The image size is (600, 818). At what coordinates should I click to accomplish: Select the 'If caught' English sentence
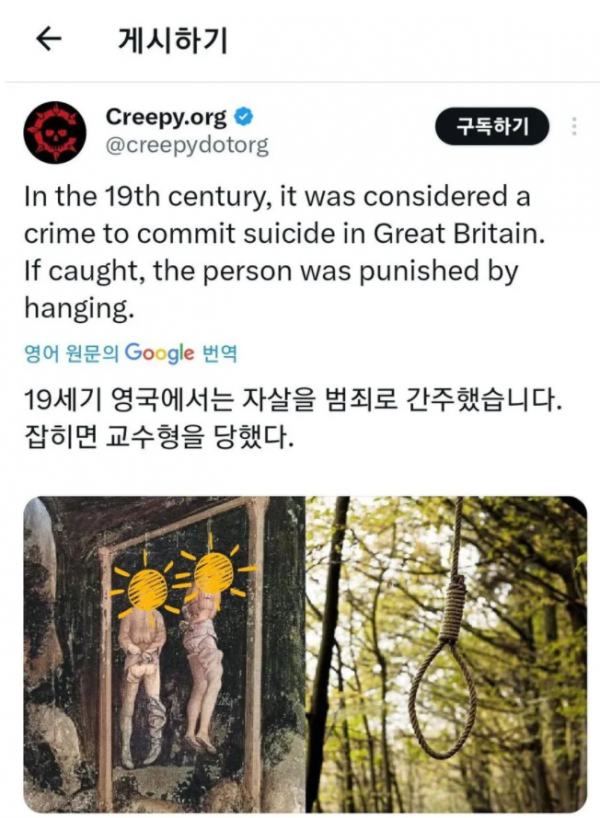click(271, 290)
